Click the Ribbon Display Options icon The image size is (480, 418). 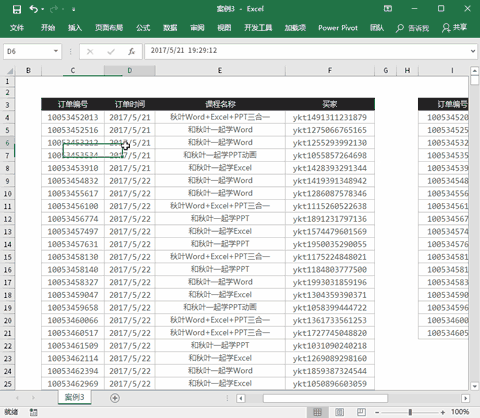[x=388, y=9]
